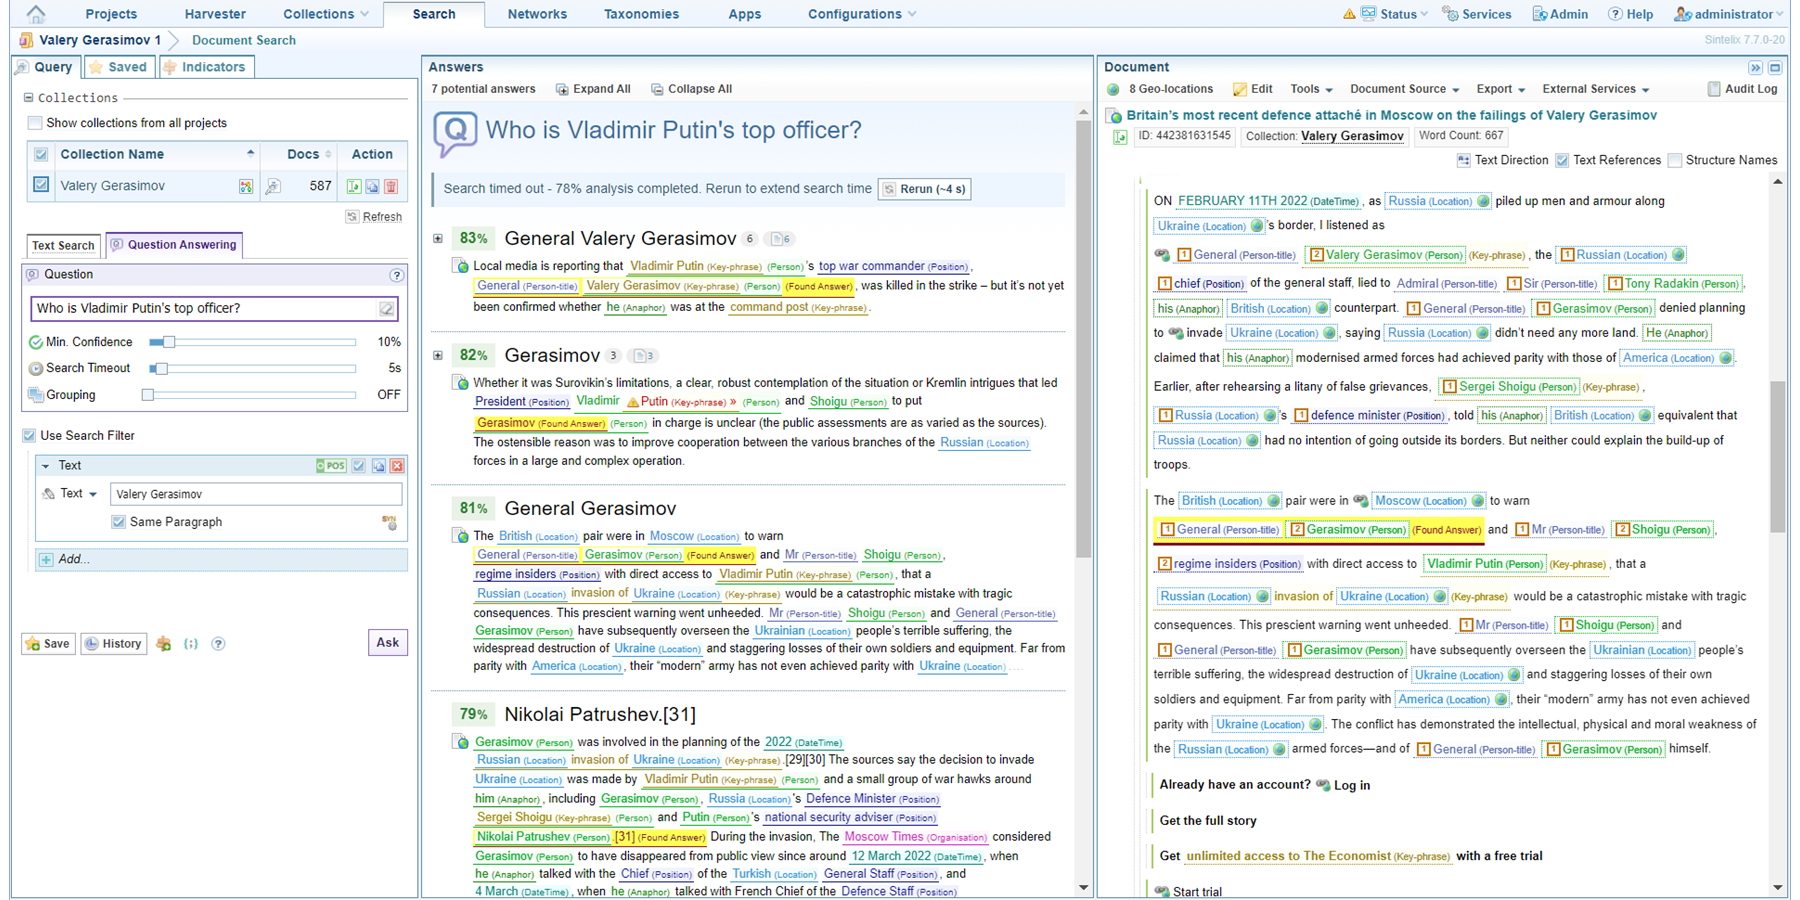Viewport: 1800px width, 900px height.
Task: Duplicate the Text filter with copy icon
Action: tap(379, 466)
